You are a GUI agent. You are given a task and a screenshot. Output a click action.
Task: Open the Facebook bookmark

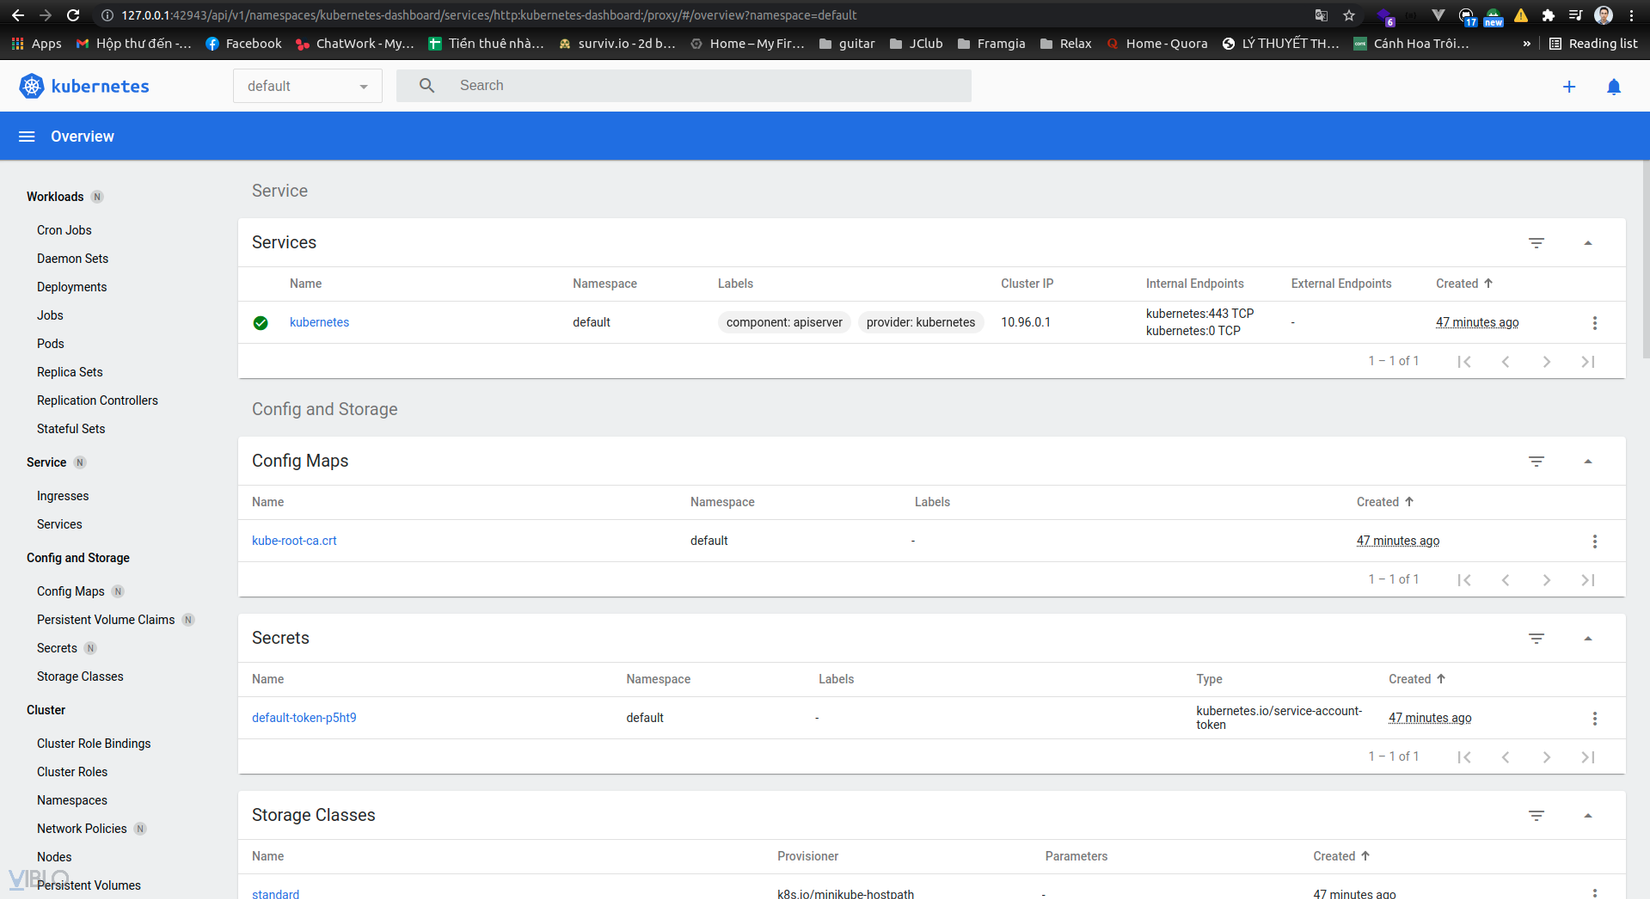click(x=243, y=44)
